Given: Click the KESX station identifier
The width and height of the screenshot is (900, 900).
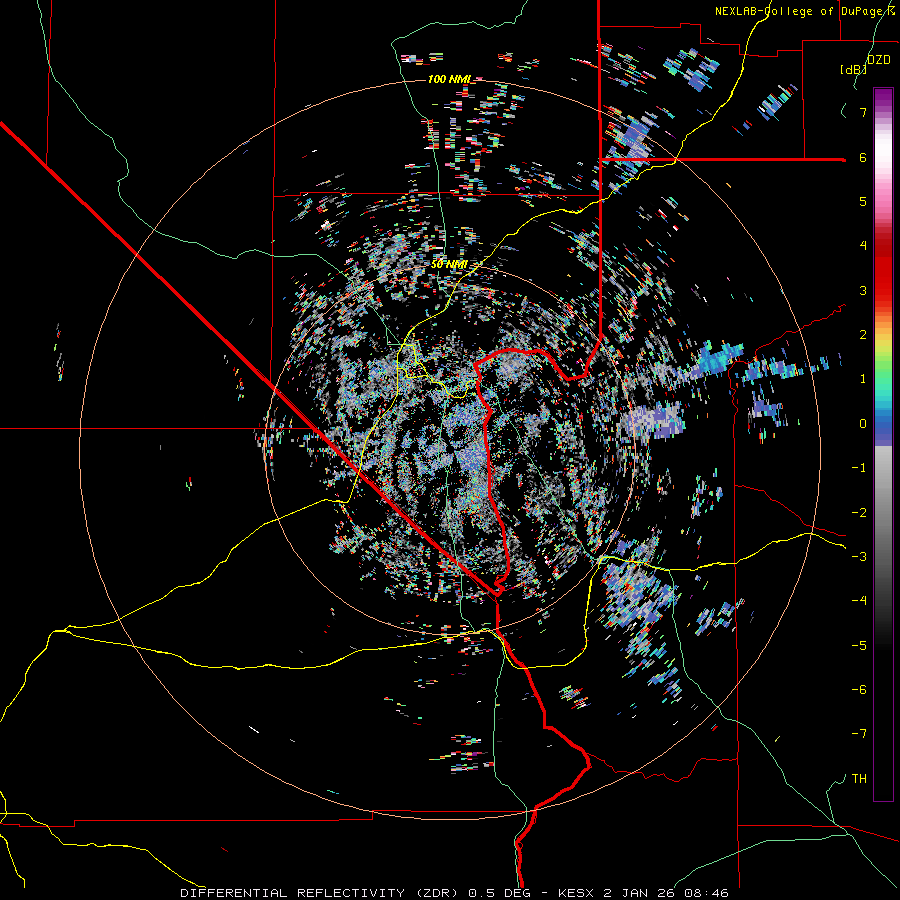Looking at the screenshot, I should click(576, 893).
